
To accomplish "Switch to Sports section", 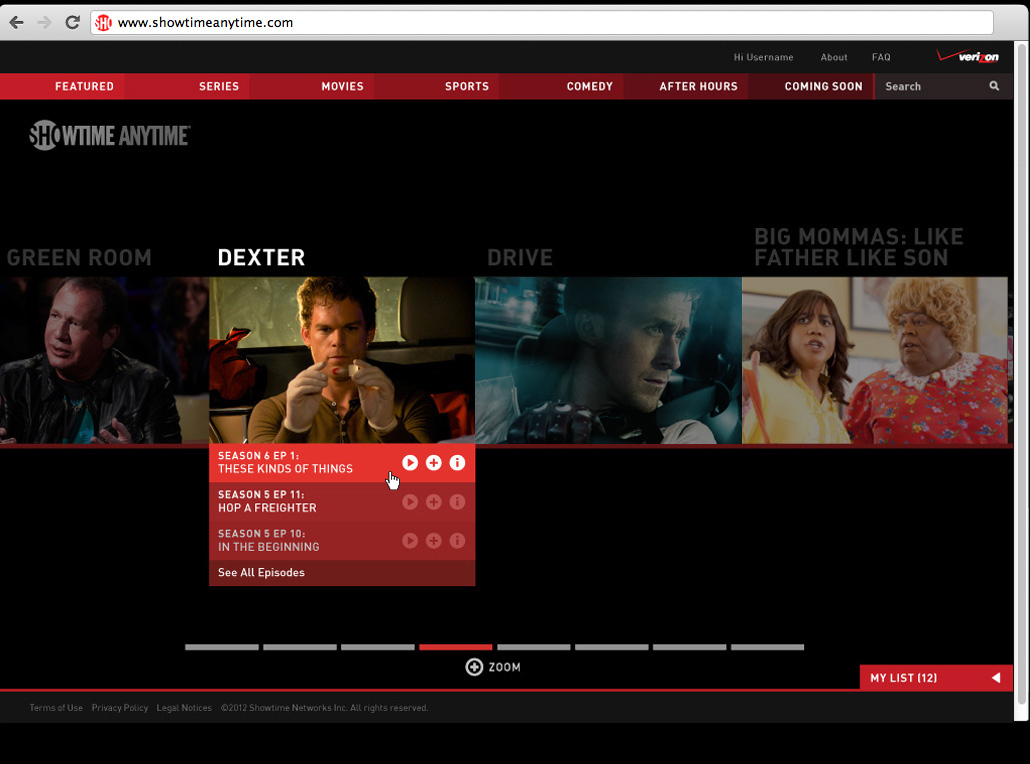I will tap(466, 86).
